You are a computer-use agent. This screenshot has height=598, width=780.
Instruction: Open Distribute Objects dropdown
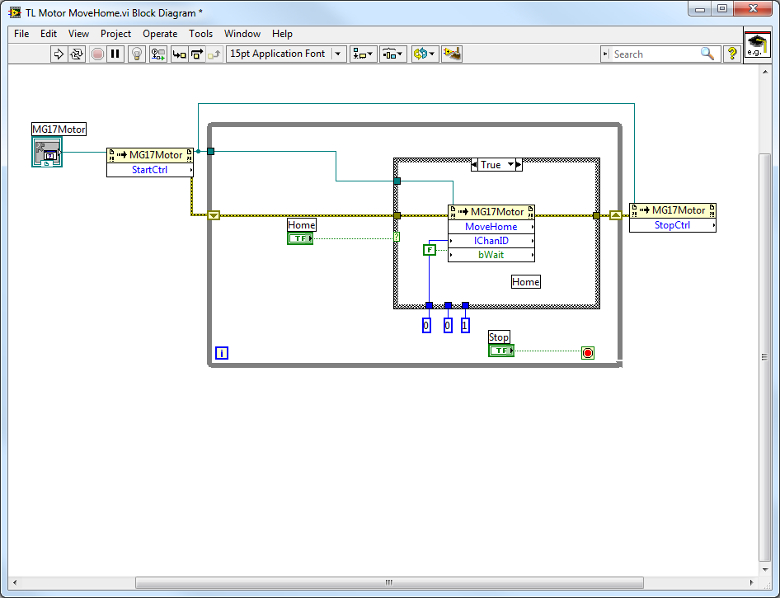(393, 54)
